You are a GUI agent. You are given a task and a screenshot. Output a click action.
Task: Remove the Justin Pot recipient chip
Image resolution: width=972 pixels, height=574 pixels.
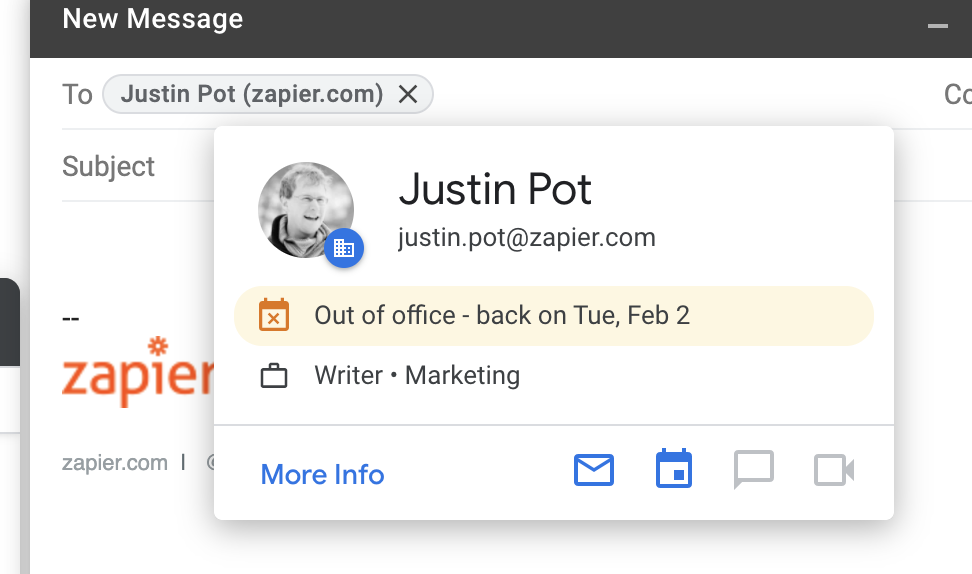tap(408, 95)
